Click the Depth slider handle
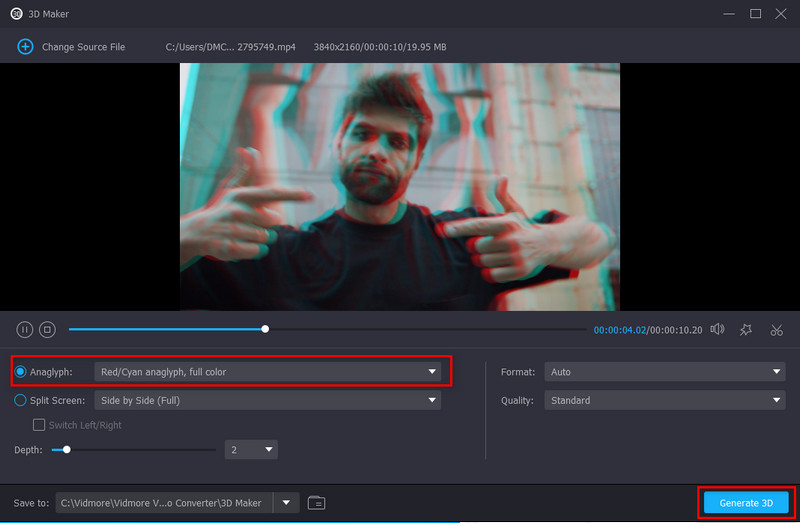This screenshot has width=800, height=523. click(67, 450)
